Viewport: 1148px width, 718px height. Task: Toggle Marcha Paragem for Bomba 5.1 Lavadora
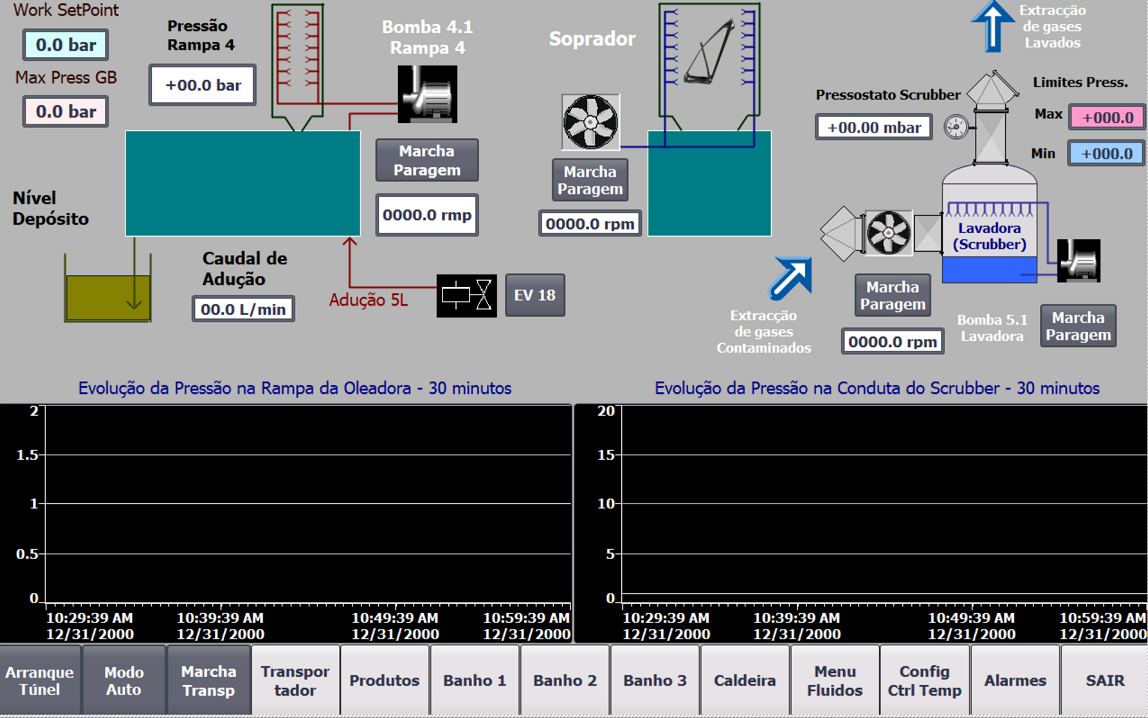click(1078, 326)
